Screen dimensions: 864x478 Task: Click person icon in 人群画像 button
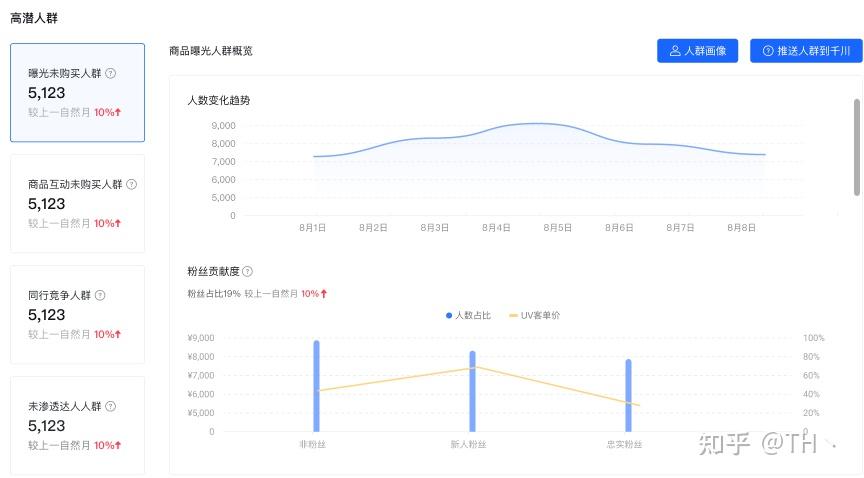pyautogui.click(x=675, y=51)
